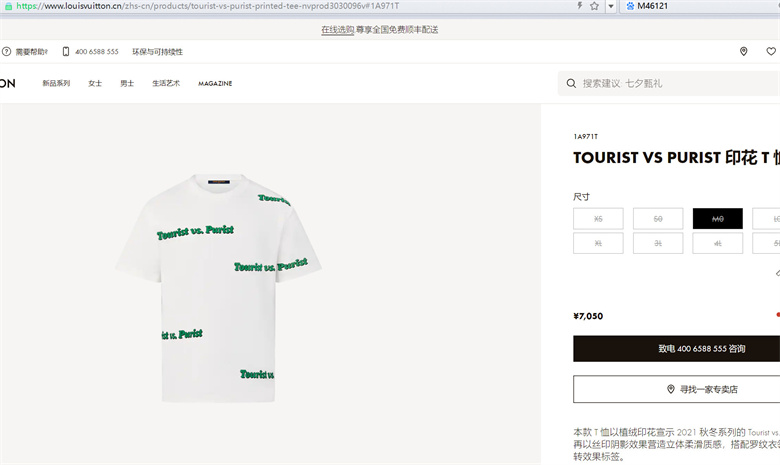
Task: Click the Tourist vs Purist T-shirt image
Action: 218,287
